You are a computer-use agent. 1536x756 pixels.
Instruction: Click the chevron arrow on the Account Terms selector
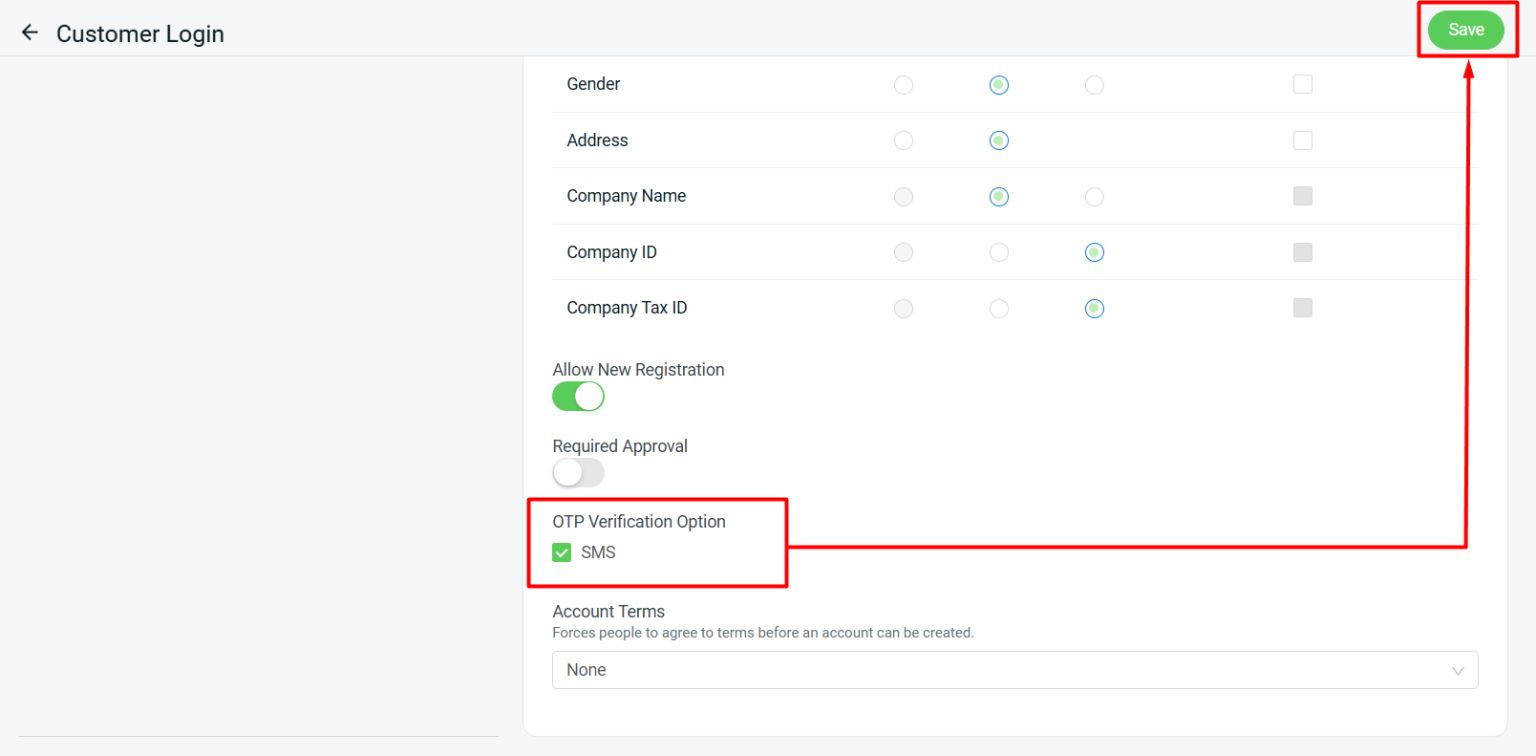click(1457, 669)
